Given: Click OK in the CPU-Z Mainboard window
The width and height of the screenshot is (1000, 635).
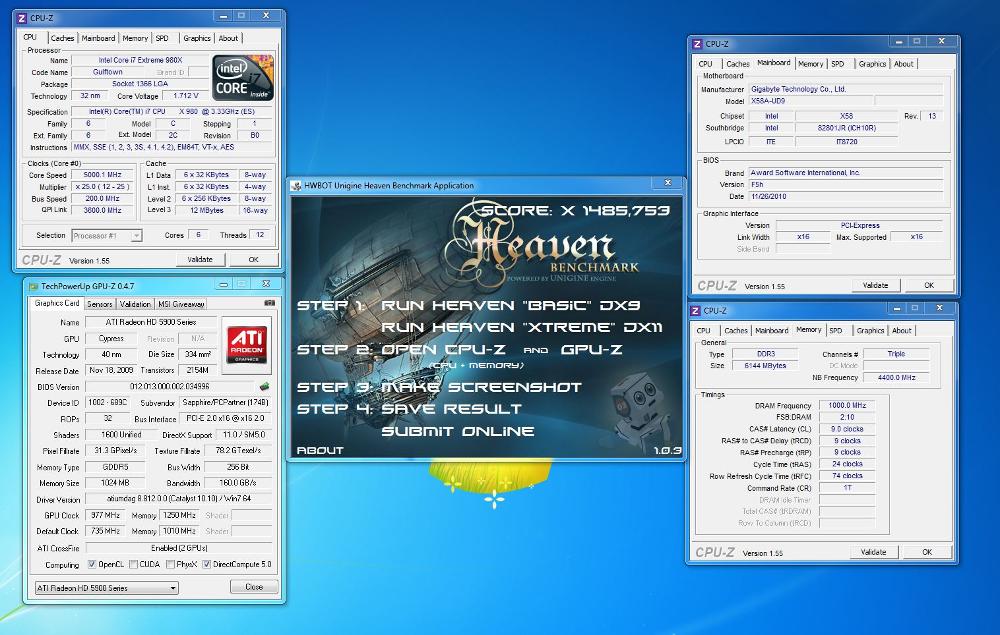Looking at the screenshot, I should click(x=929, y=285).
